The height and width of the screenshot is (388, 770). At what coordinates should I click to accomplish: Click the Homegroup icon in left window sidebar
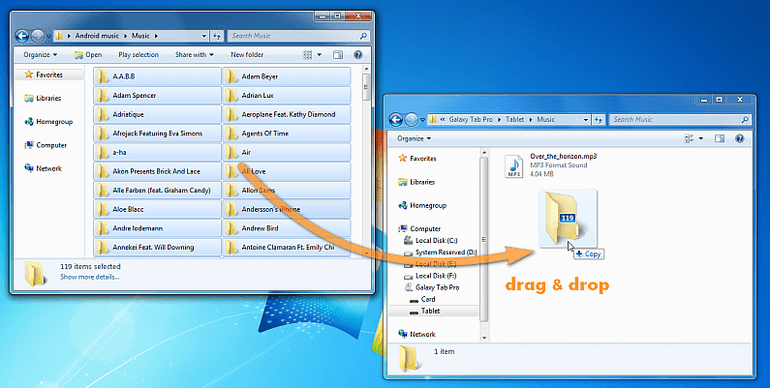[29, 122]
